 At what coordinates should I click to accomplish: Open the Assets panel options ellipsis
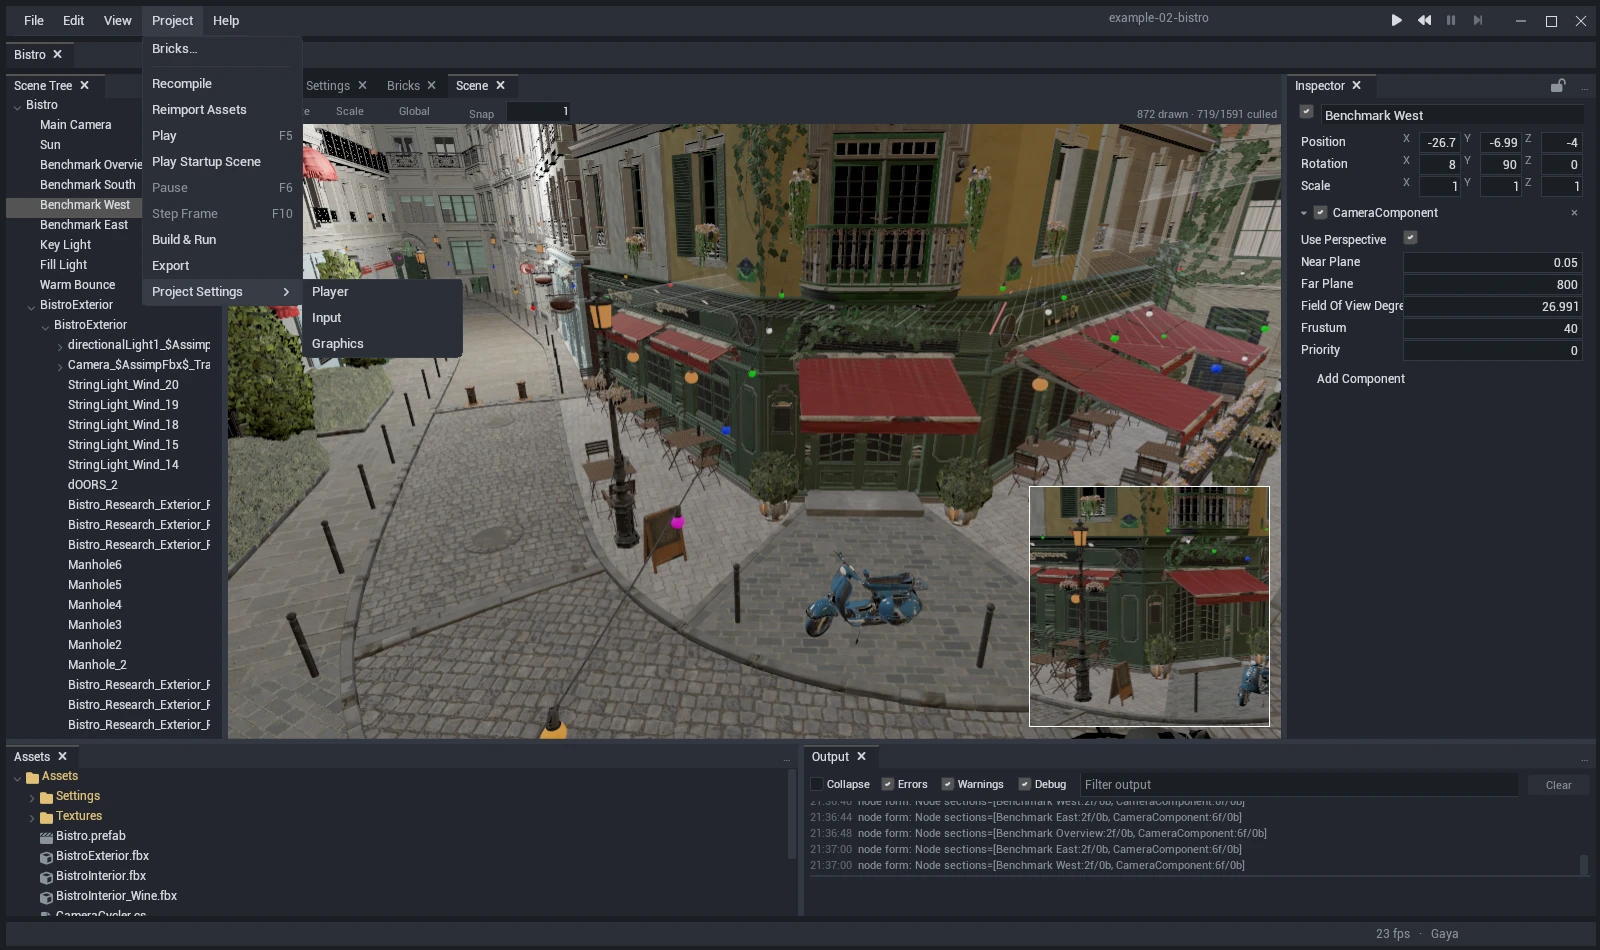pyautogui.click(x=787, y=760)
